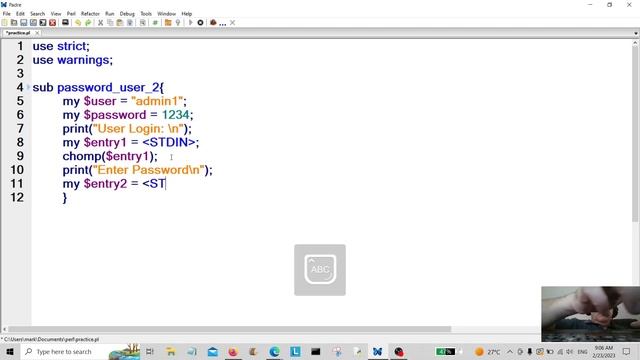Open Microsoft Edge from the taskbar
Image resolution: width=640 pixels, height=360 pixels.
pos(274,351)
